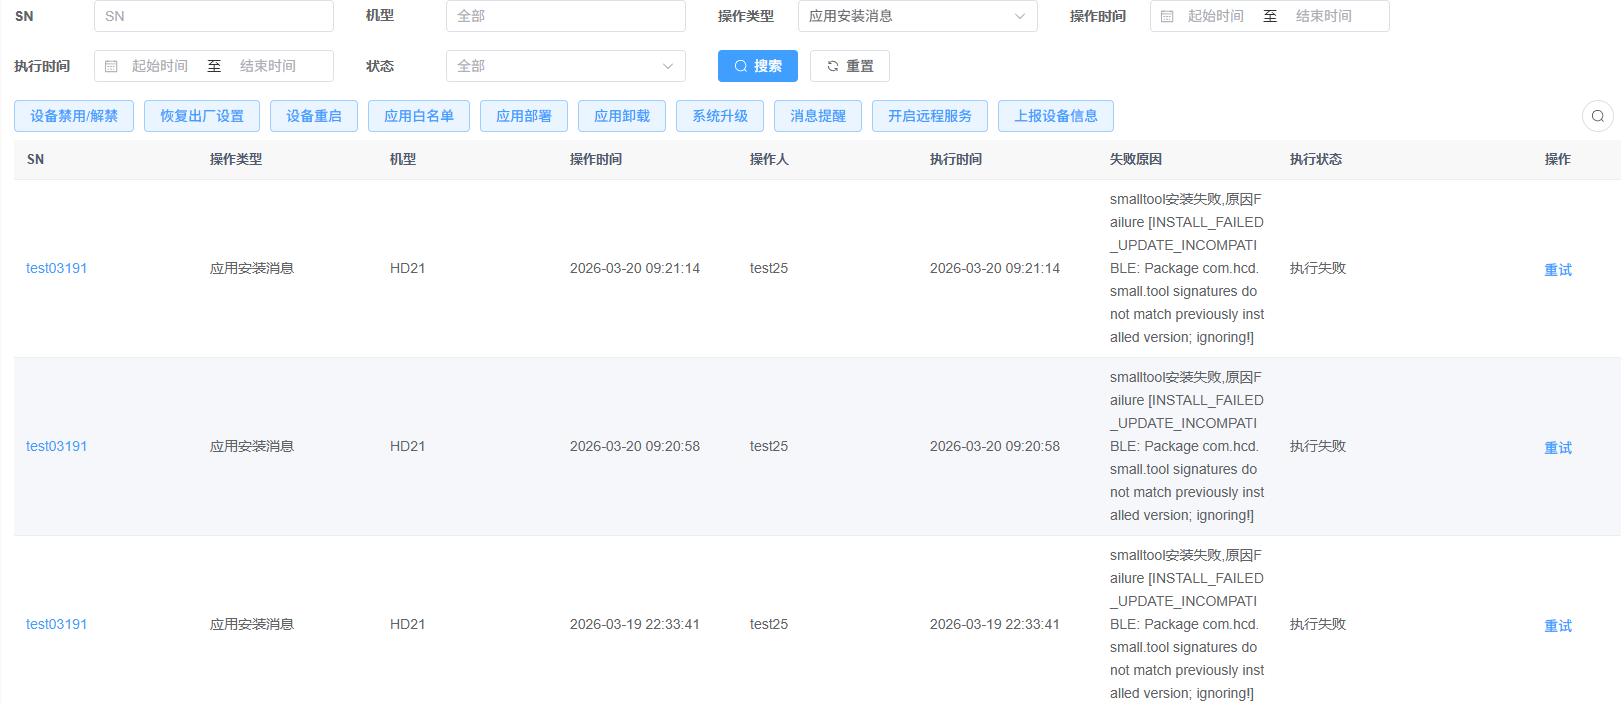Open the 机型 selector field
Screen dimensions: 1621x705
[x=565, y=16]
